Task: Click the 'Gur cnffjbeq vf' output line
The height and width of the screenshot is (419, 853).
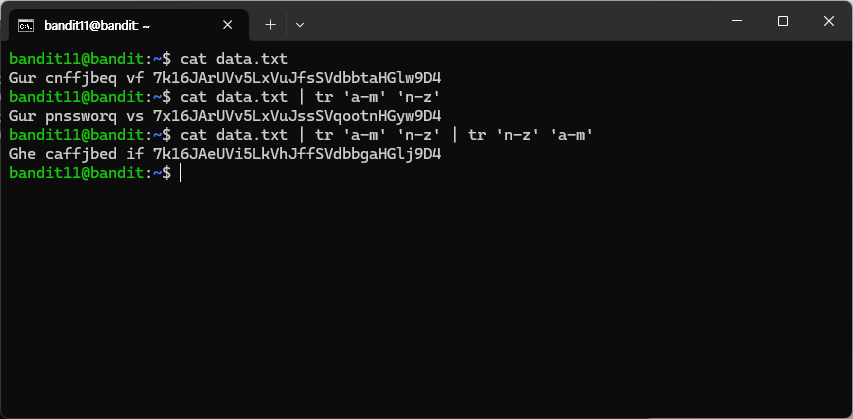Action: [76, 78]
